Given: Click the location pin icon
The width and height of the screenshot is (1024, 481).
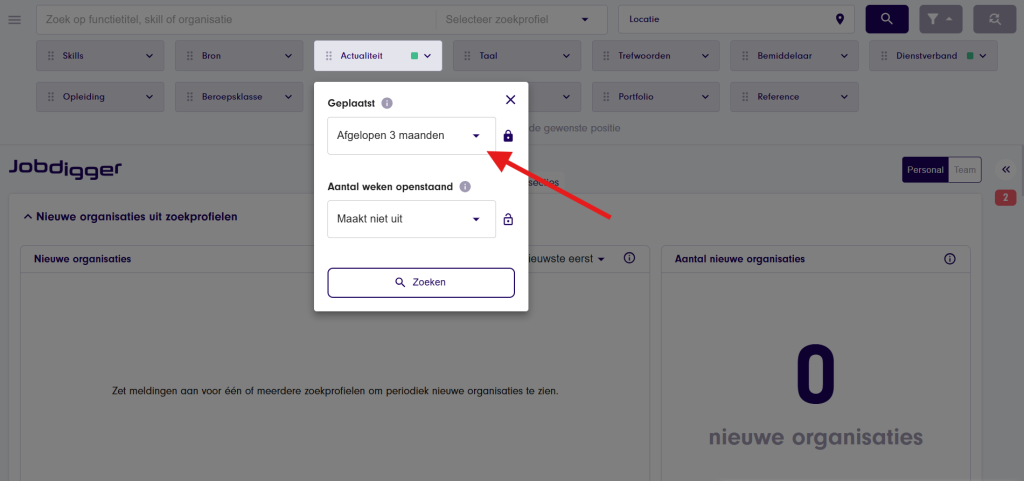Looking at the screenshot, I should [840, 19].
